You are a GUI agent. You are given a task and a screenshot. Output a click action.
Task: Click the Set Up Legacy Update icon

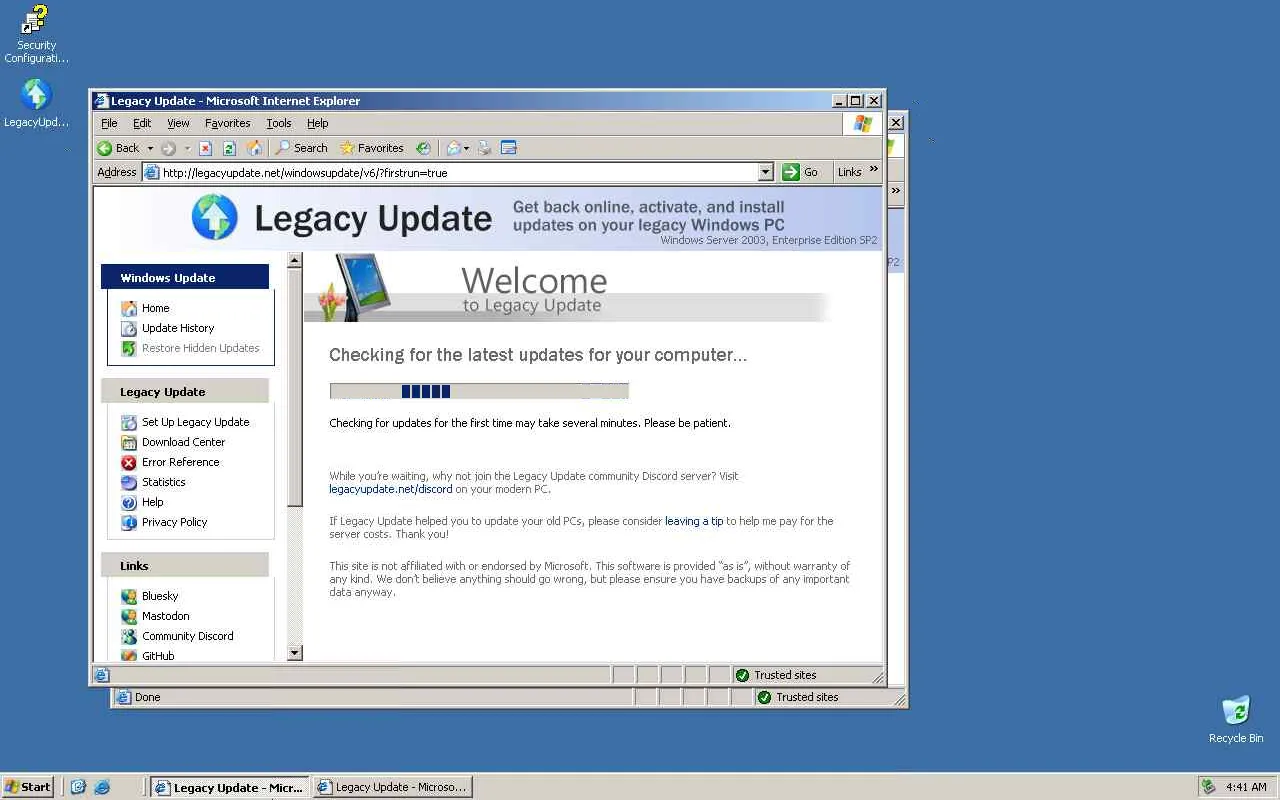pyautogui.click(x=129, y=422)
